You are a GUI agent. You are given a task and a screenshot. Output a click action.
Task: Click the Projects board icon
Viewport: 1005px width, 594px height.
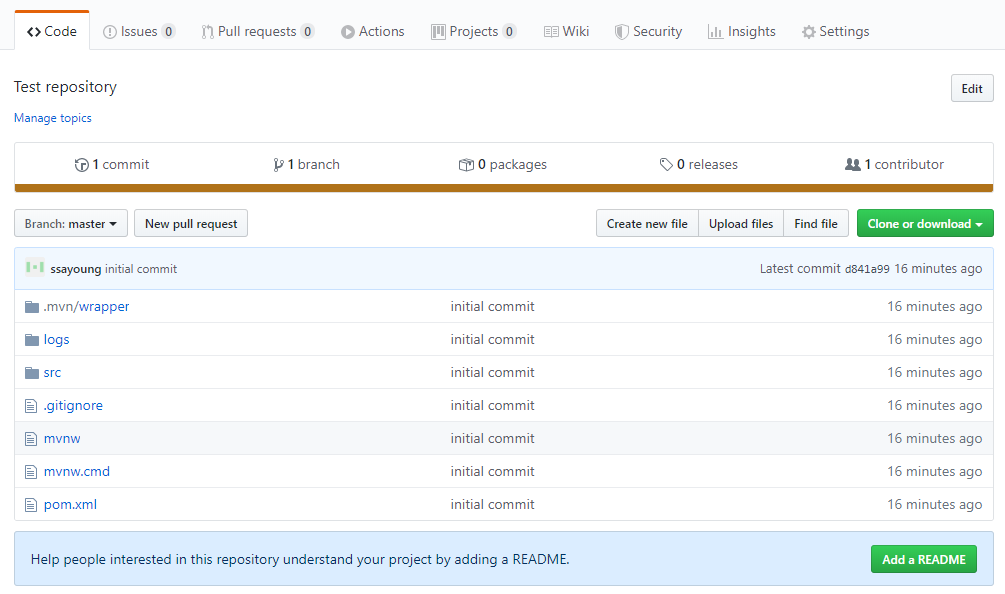438,32
